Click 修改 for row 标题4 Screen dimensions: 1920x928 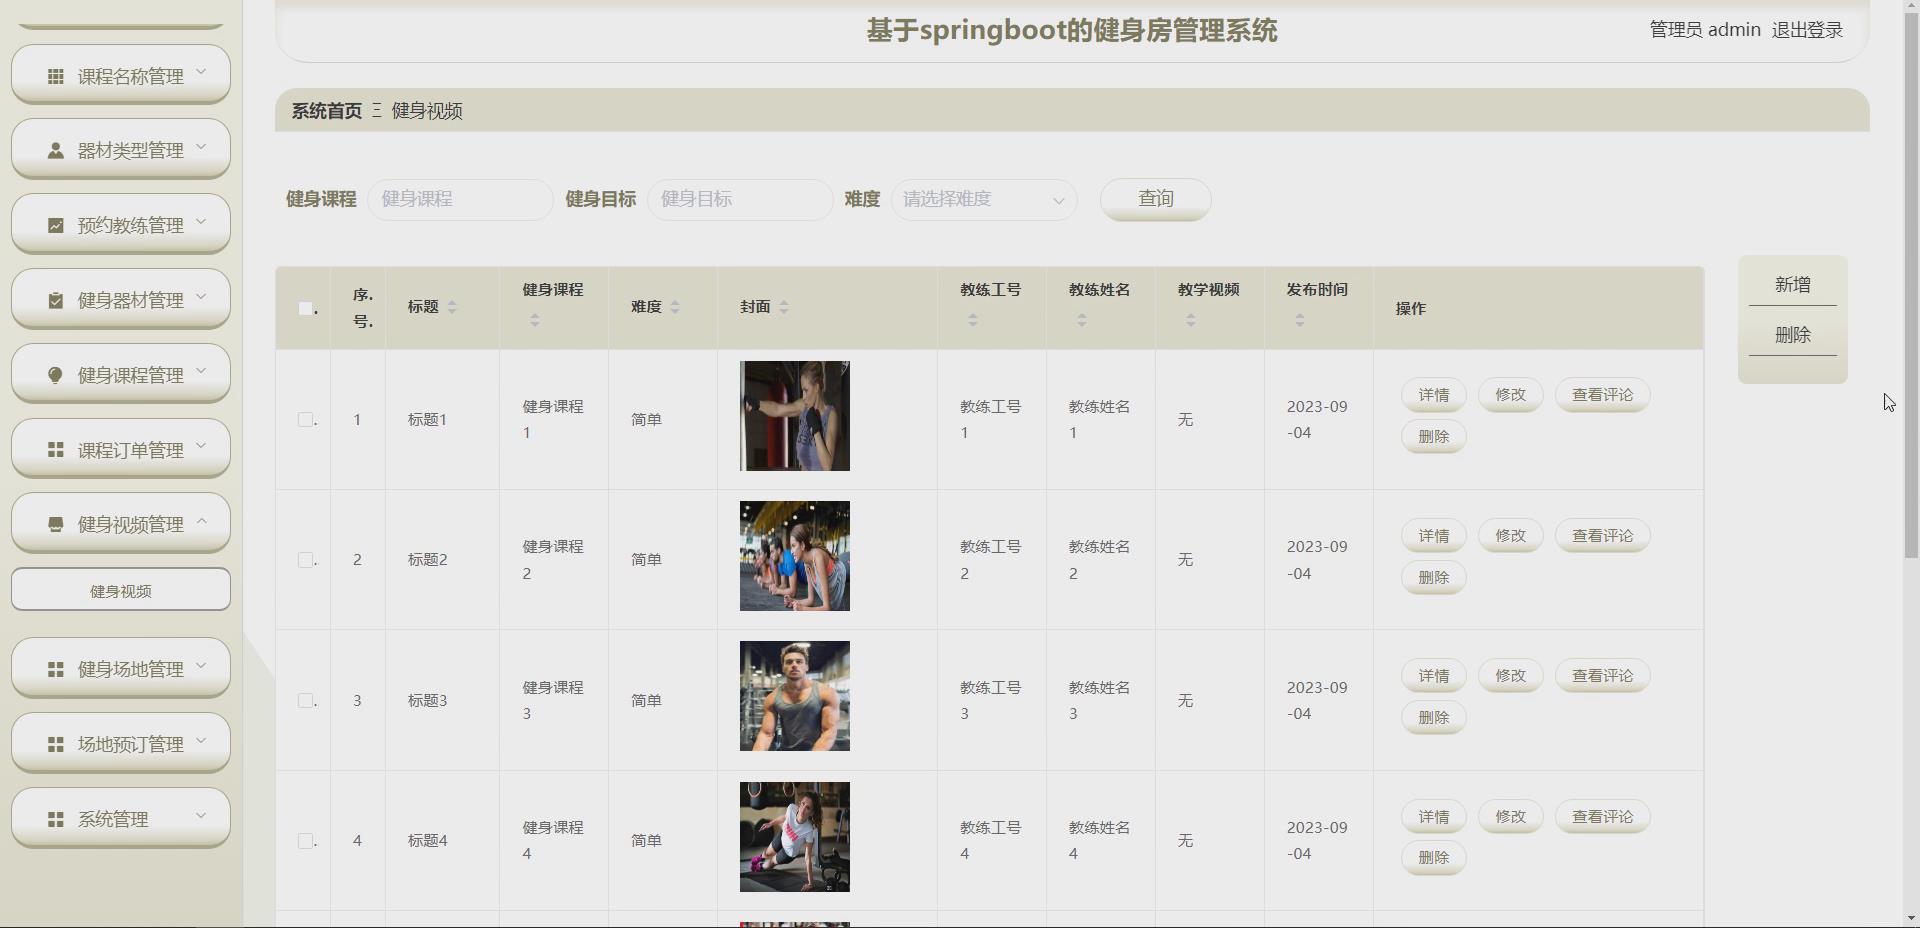pos(1511,817)
